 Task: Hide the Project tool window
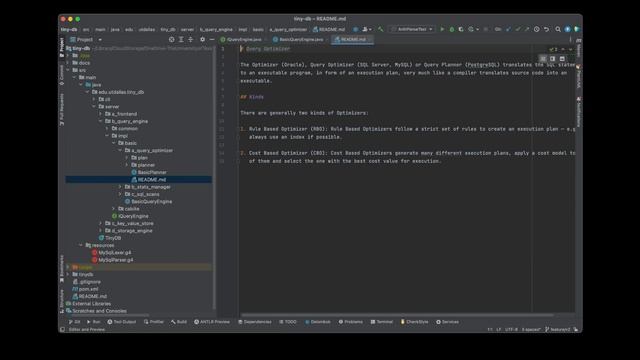(212, 40)
